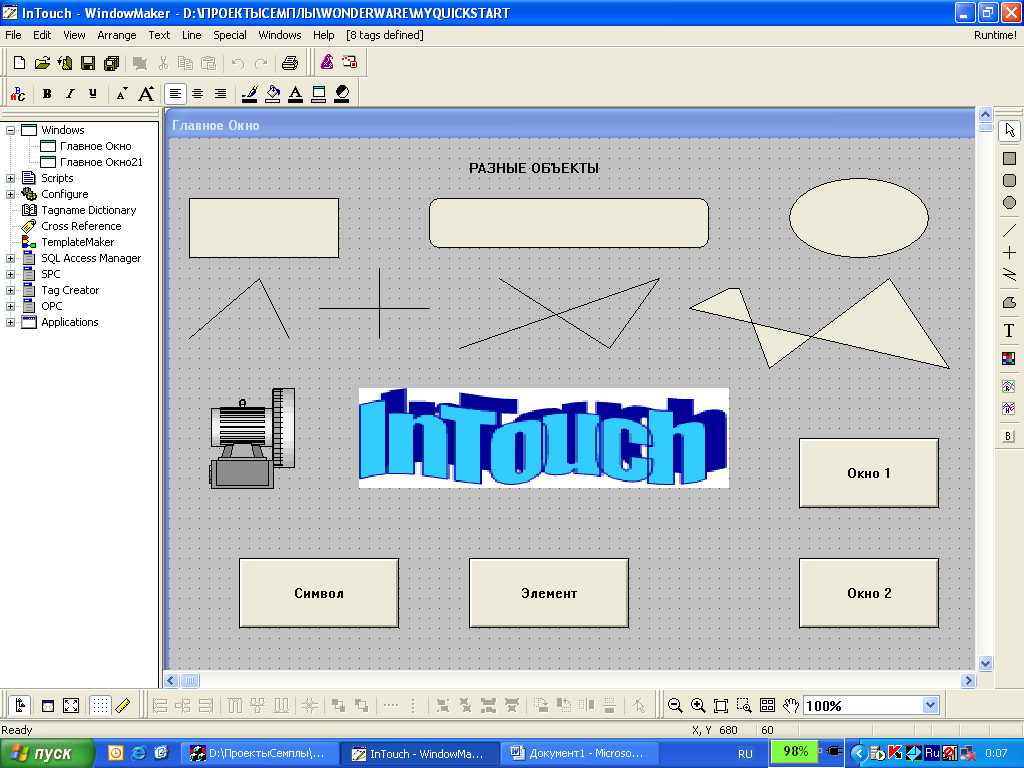This screenshot has width=1024, height=768.
Task: Select the Line drawing tool
Action: click(x=1009, y=231)
